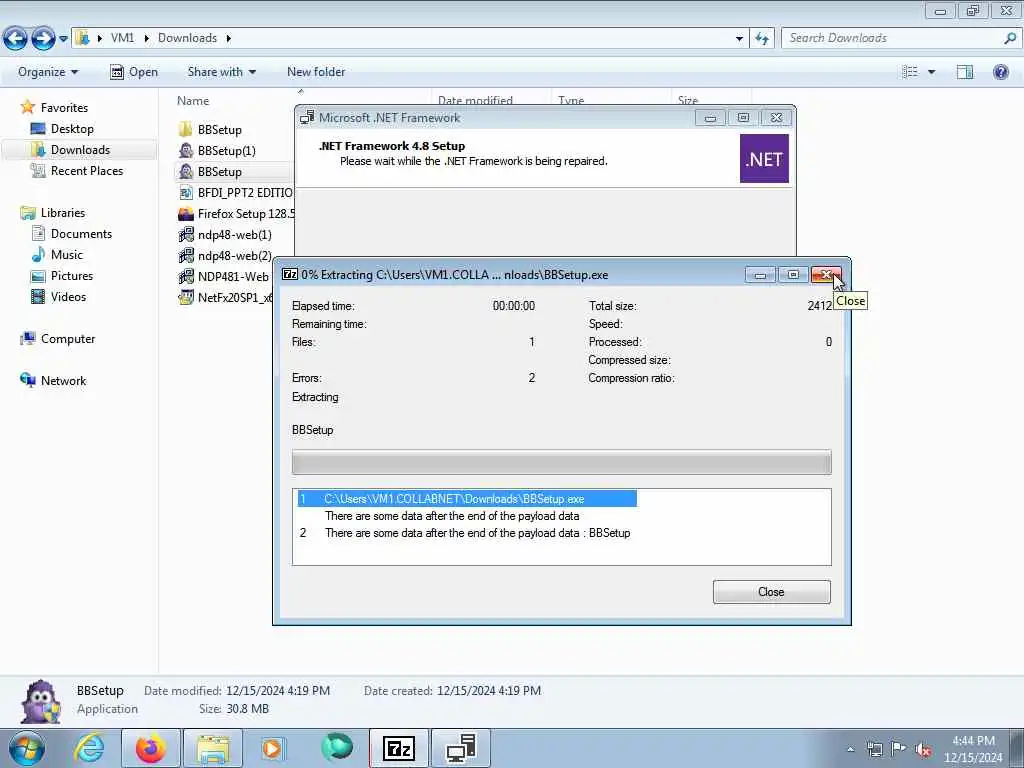Select the ndp48-web(1) file
Viewport: 1024px width, 768px height.
tap(225, 234)
